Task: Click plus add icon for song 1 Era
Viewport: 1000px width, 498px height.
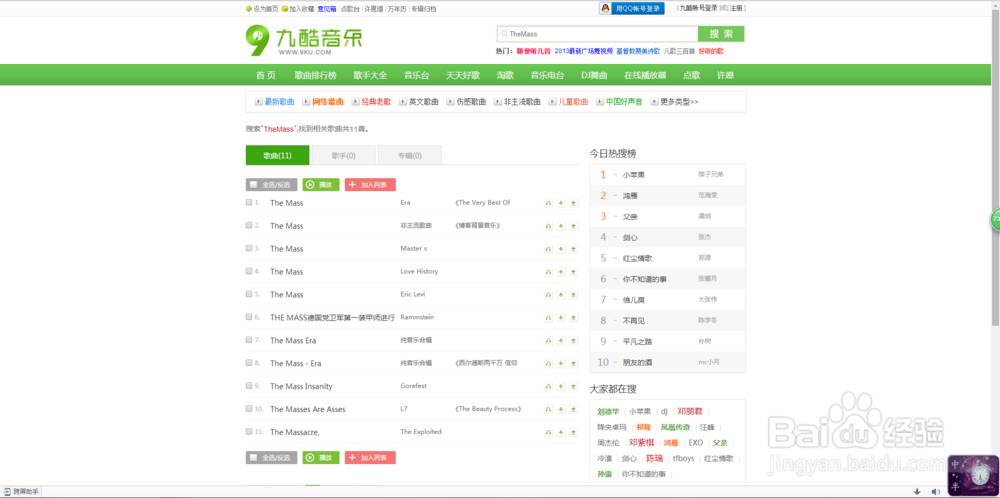Action: click(561, 203)
